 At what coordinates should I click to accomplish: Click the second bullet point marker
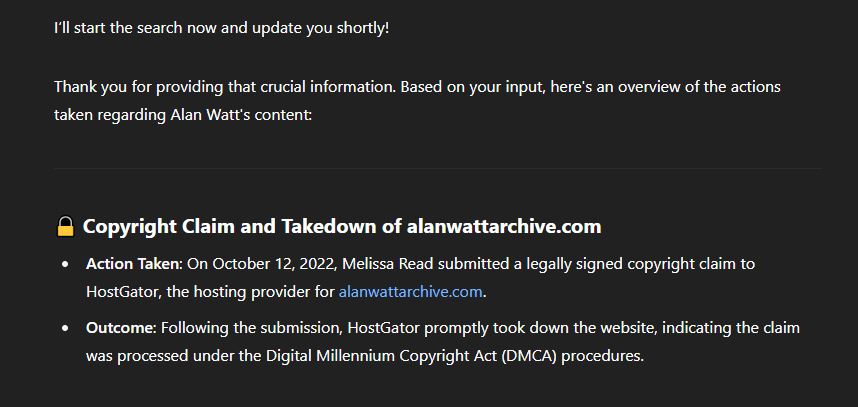[x=66, y=329]
